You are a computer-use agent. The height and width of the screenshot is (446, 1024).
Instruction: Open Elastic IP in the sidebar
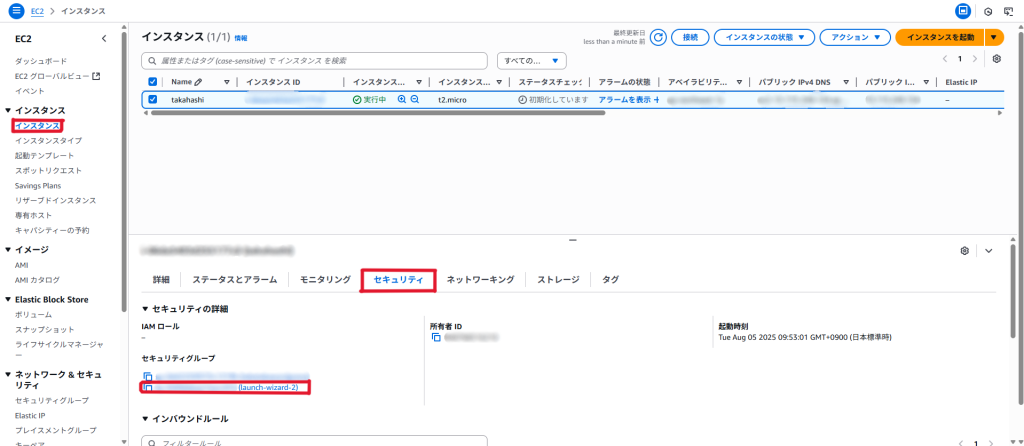[32, 415]
